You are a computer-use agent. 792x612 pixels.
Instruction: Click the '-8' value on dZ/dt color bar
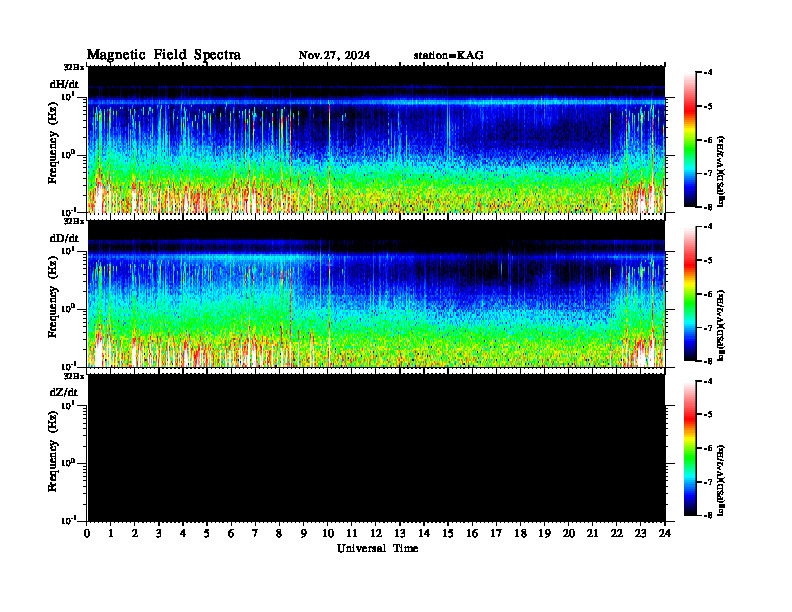click(708, 515)
